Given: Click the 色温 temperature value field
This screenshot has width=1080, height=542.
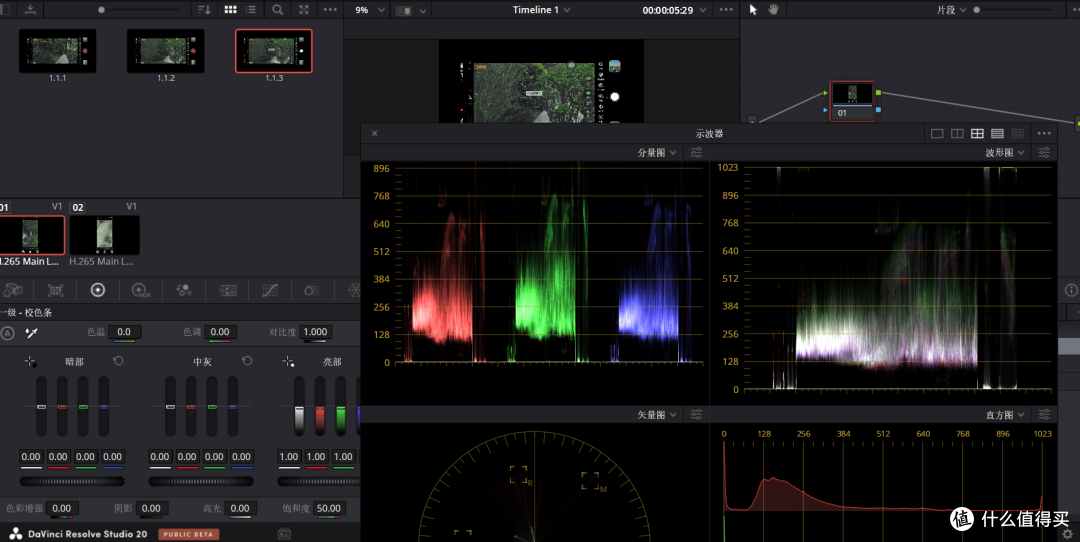Looking at the screenshot, I should tap(124, 332).
